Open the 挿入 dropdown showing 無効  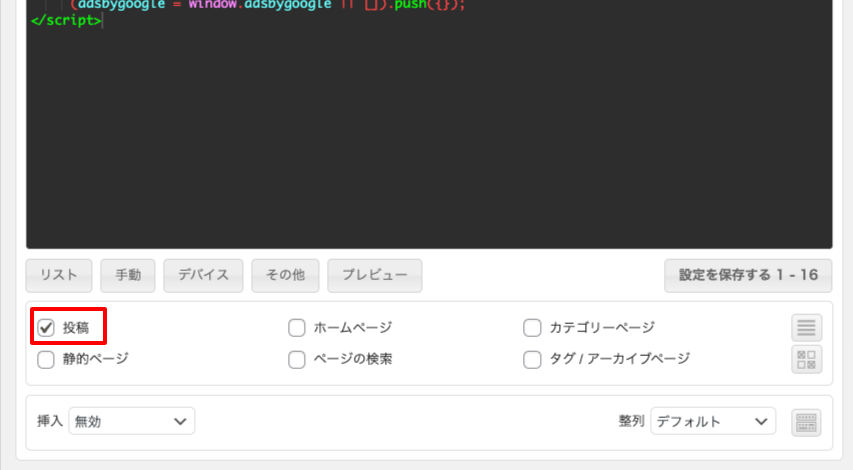click(x=131, y=422)
